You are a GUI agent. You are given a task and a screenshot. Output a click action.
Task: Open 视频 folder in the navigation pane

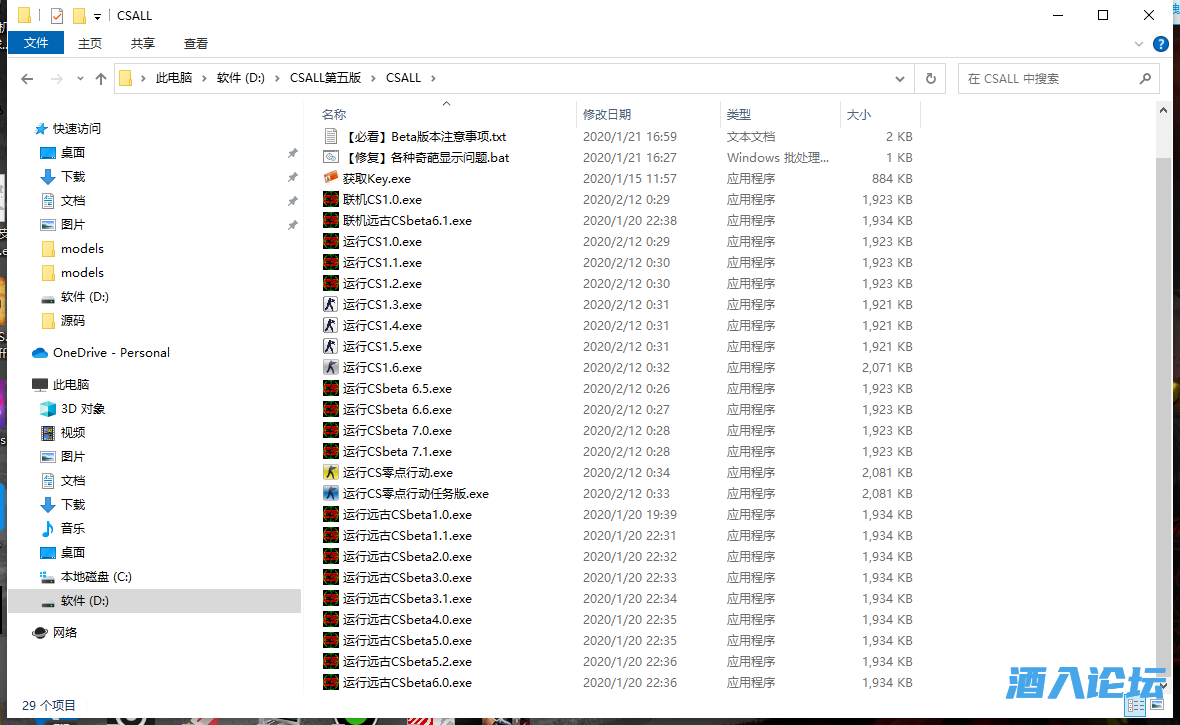click(73, 433)
